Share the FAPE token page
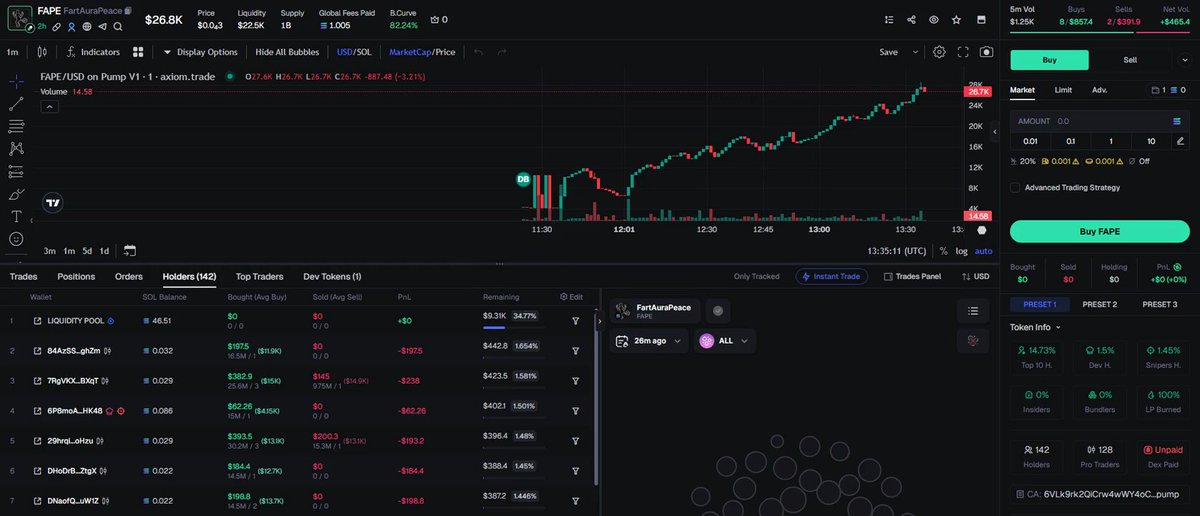Image resolution: width=1200 pixels, height=516 pixels. 911,19
